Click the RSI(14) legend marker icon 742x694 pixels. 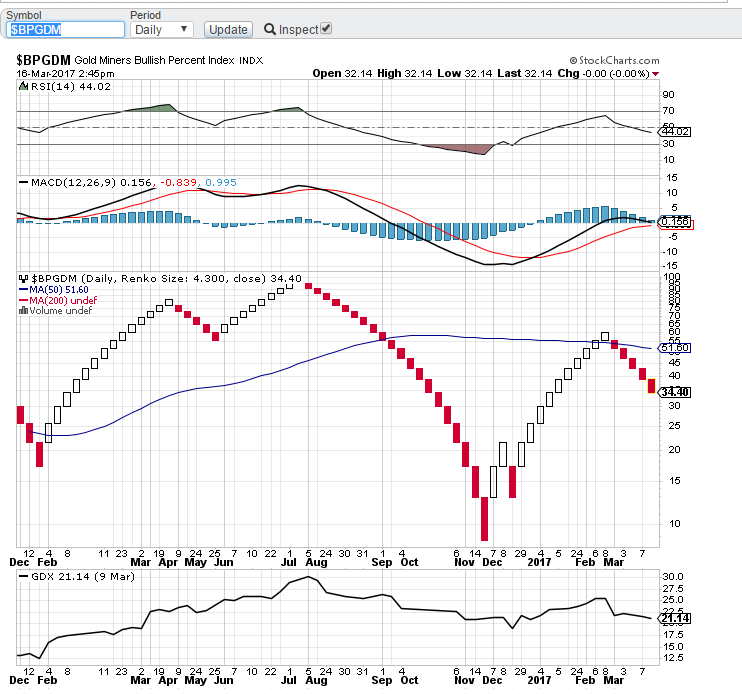(x=23, y=87)
